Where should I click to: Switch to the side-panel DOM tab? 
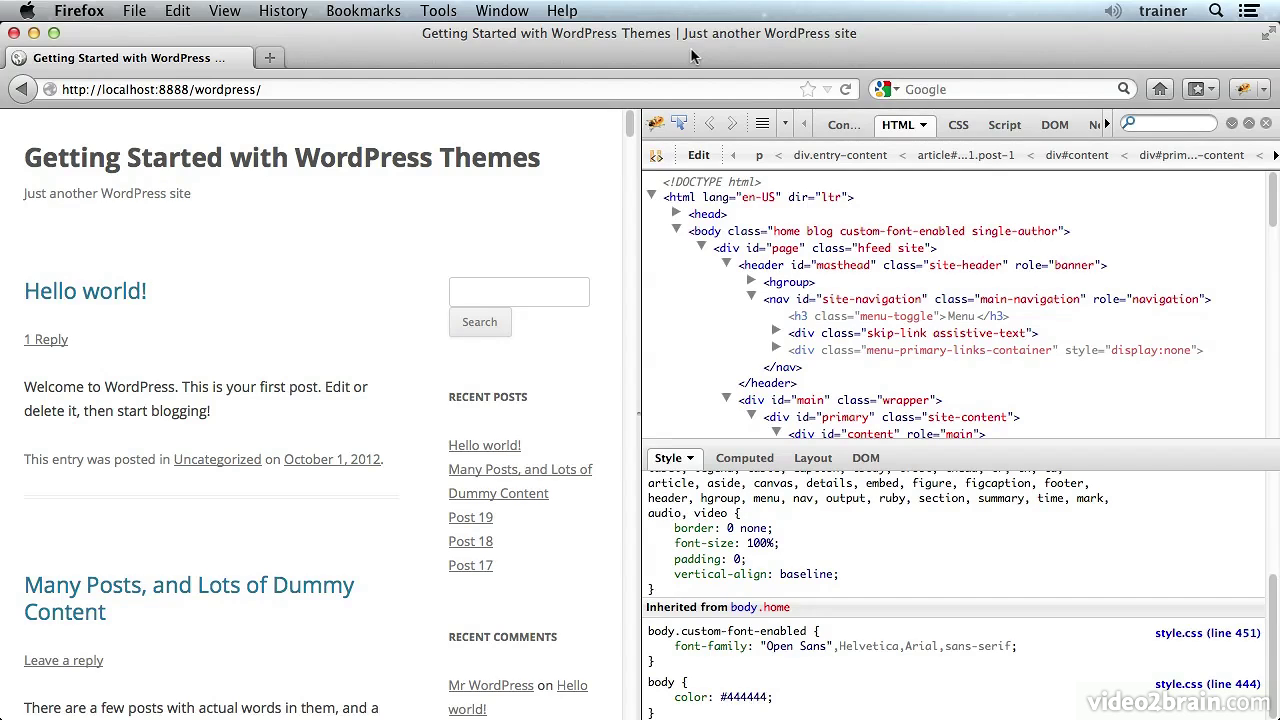[866, 458]
